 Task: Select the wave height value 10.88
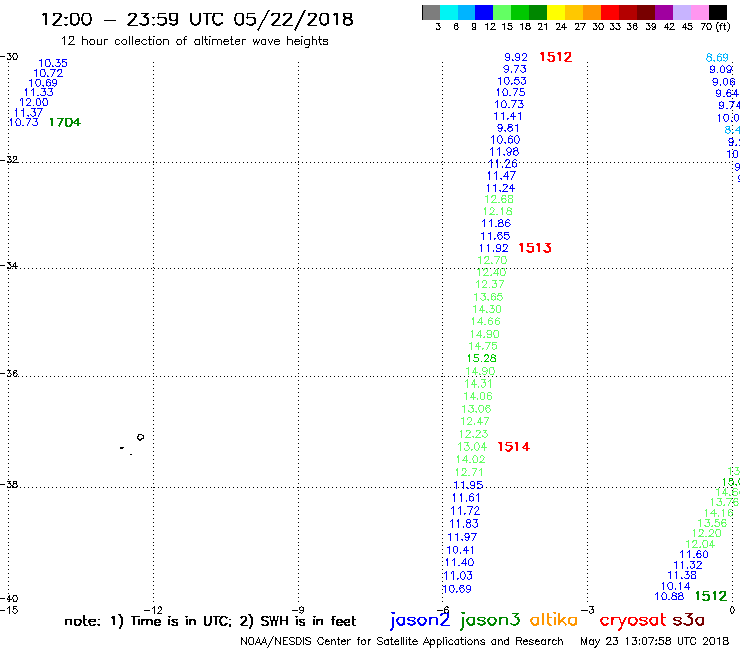(x=669, y=596)
